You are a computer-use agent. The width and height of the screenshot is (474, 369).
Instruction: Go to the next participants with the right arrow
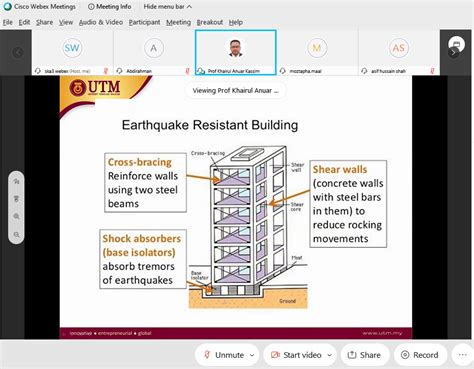click(453, 53)
